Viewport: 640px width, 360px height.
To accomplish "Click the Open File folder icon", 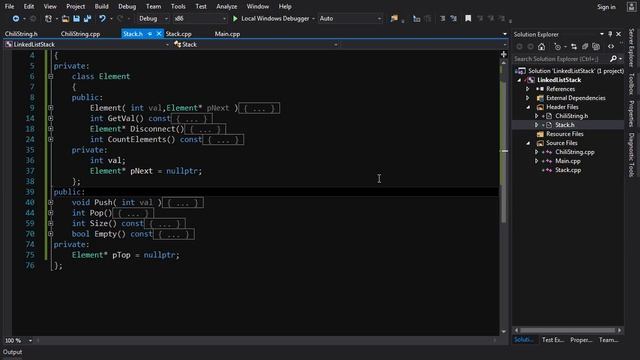I will (x=65, y=19).
